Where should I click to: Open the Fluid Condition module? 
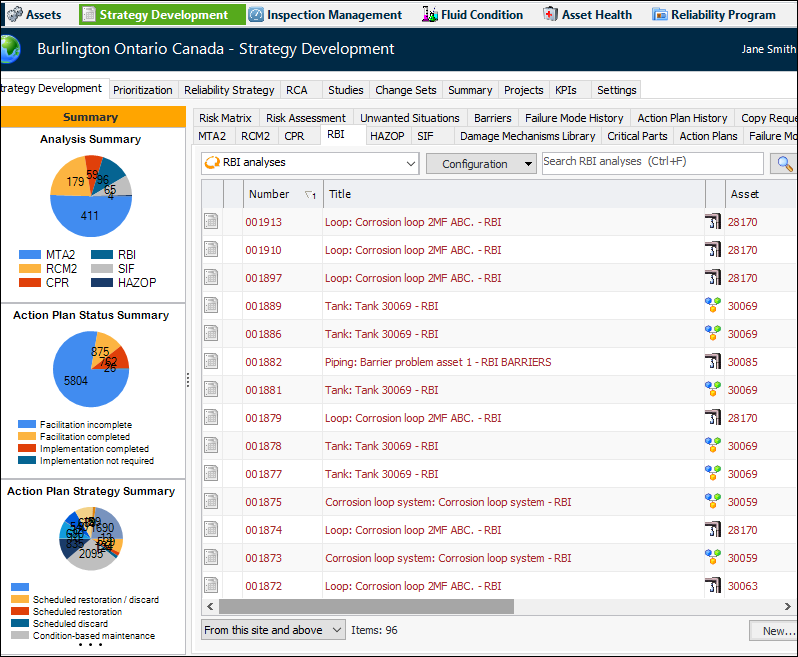473,15
